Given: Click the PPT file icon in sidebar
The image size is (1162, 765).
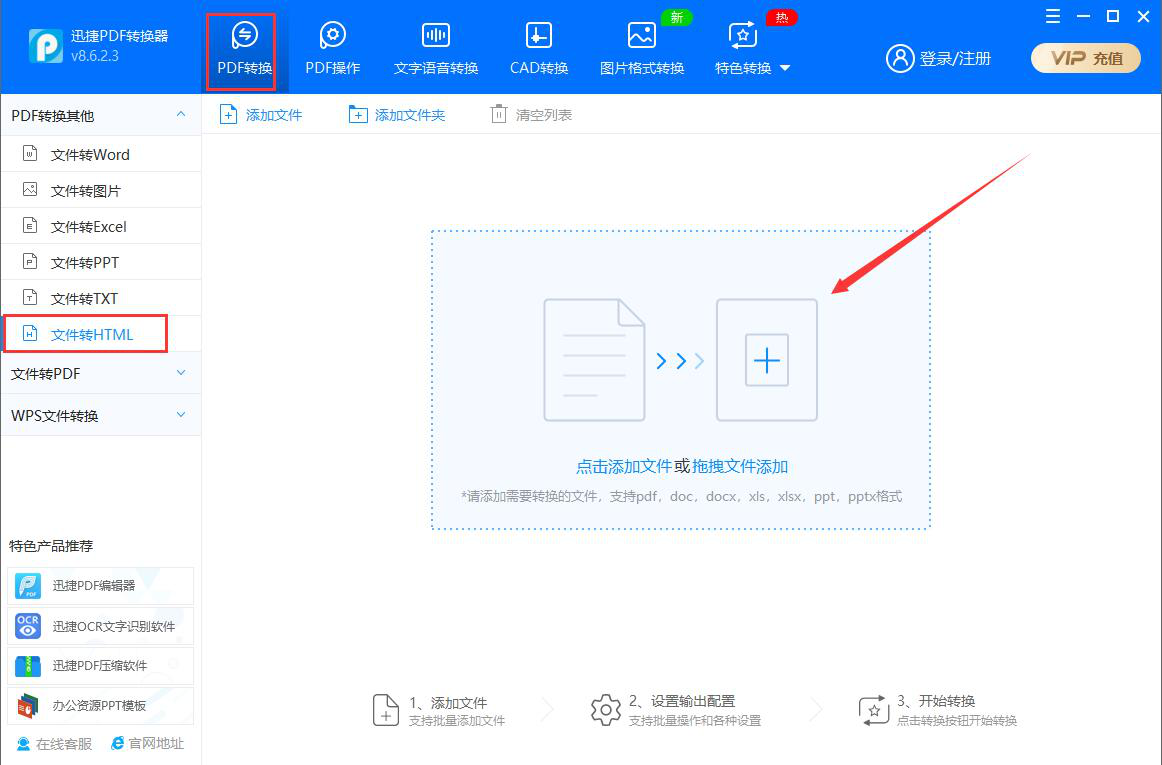Looking at the screenshot, I should coord(30,262).
